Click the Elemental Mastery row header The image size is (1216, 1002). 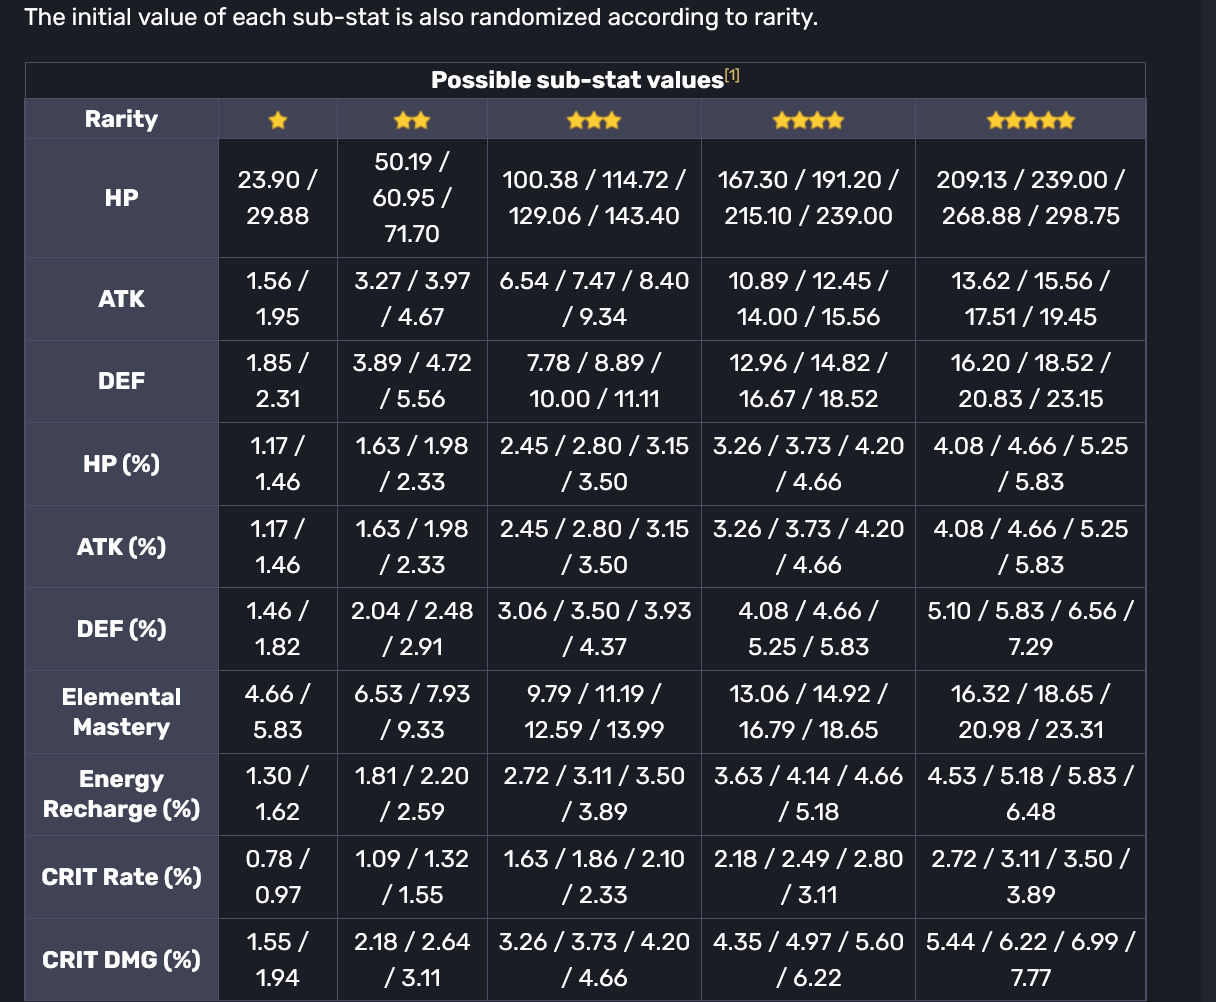click(x=121, y=712)
